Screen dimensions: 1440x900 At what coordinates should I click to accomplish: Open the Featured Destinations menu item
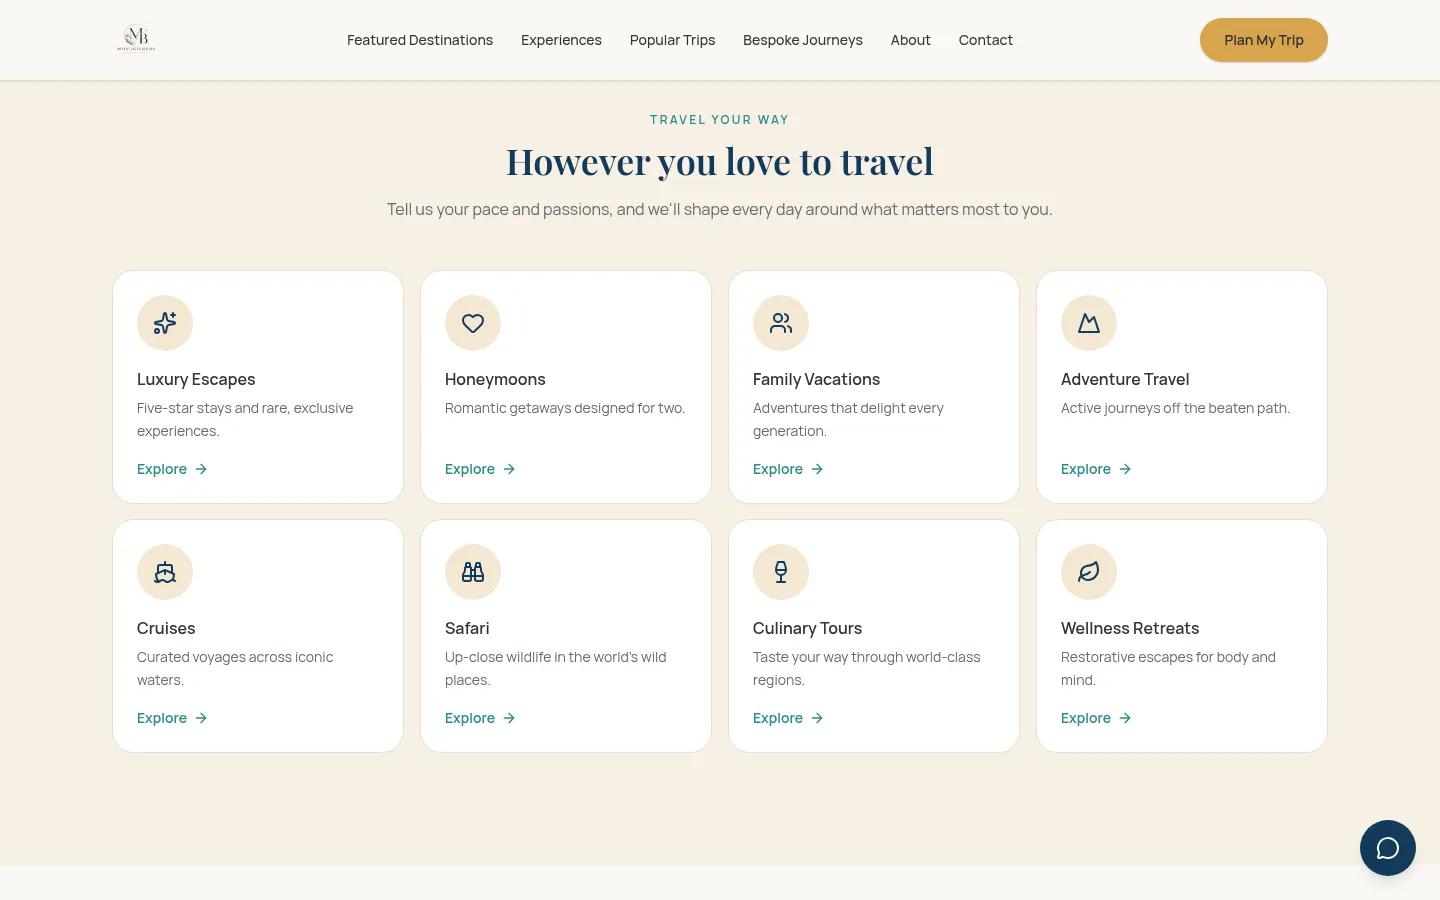point(420,40)
